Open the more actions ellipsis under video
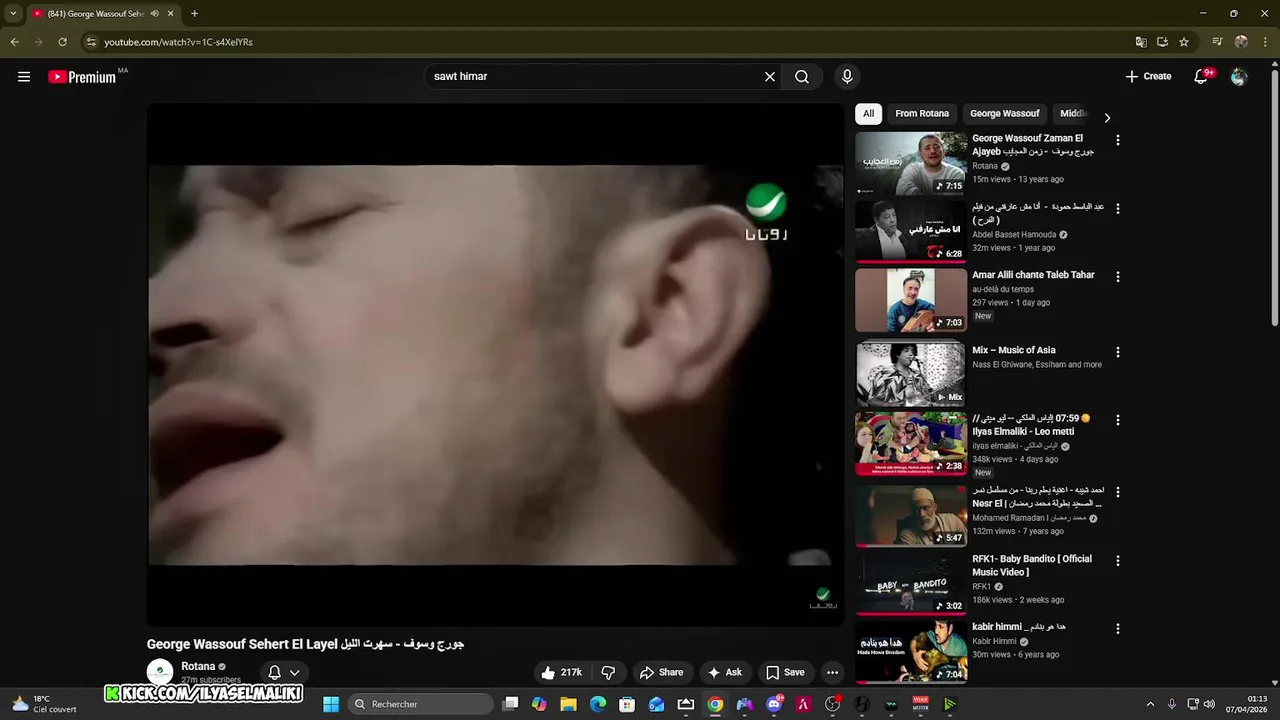The width and height of the screenshot is (1280, 720). pos(832,673)
